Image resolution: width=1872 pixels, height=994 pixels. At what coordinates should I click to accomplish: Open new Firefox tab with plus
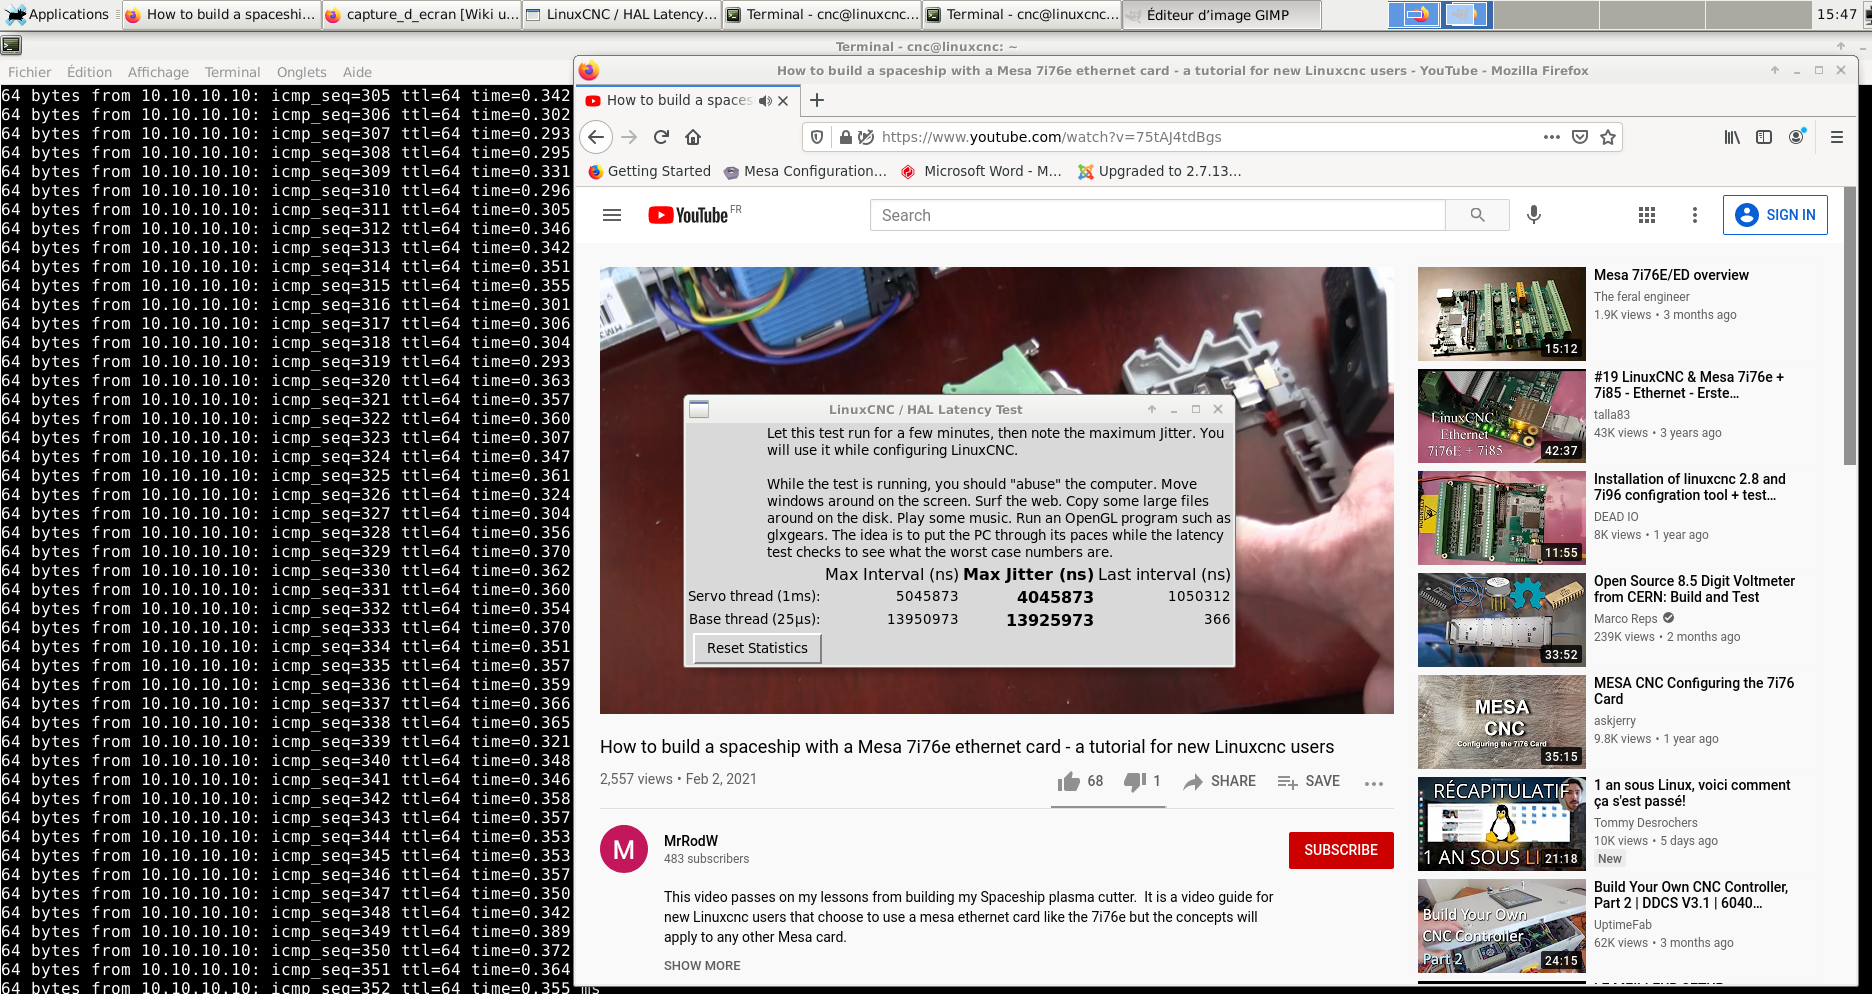point(817,100)
